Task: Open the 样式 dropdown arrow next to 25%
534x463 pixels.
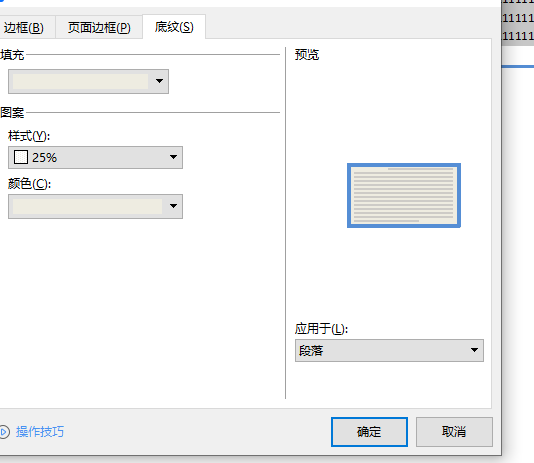Action: click(173, 157)
